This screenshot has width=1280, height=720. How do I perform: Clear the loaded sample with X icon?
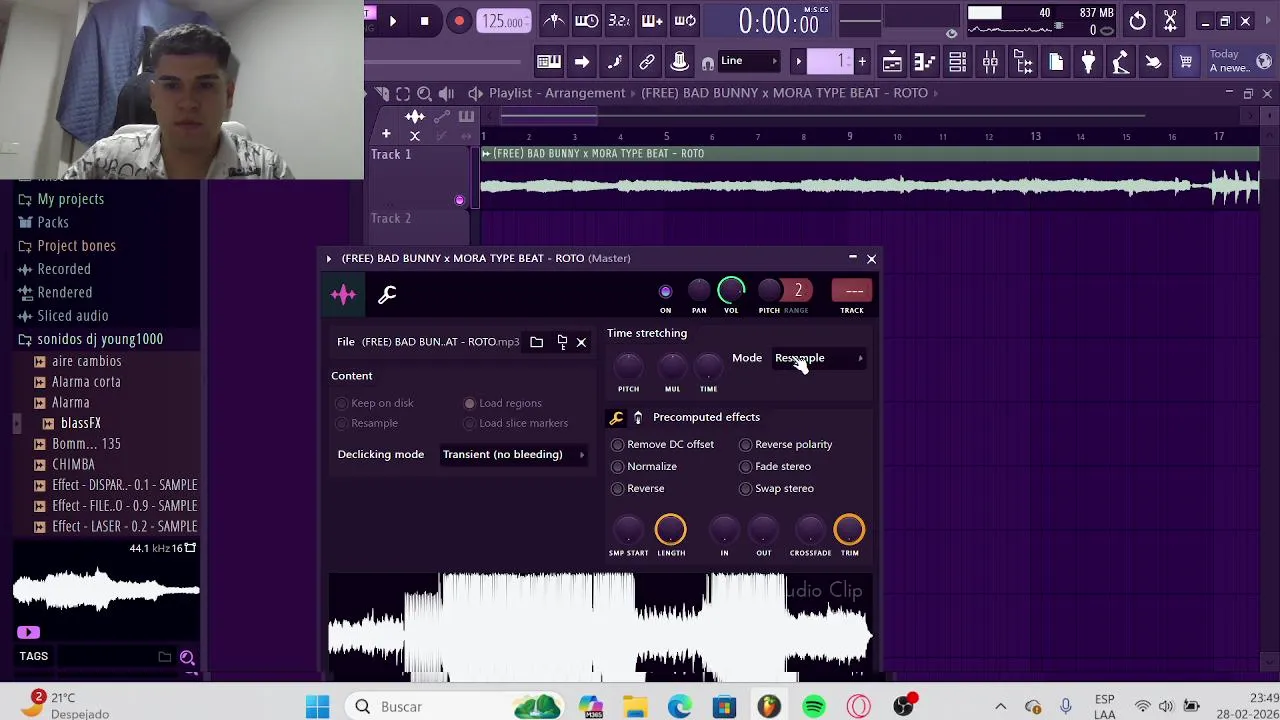(581, 343)
